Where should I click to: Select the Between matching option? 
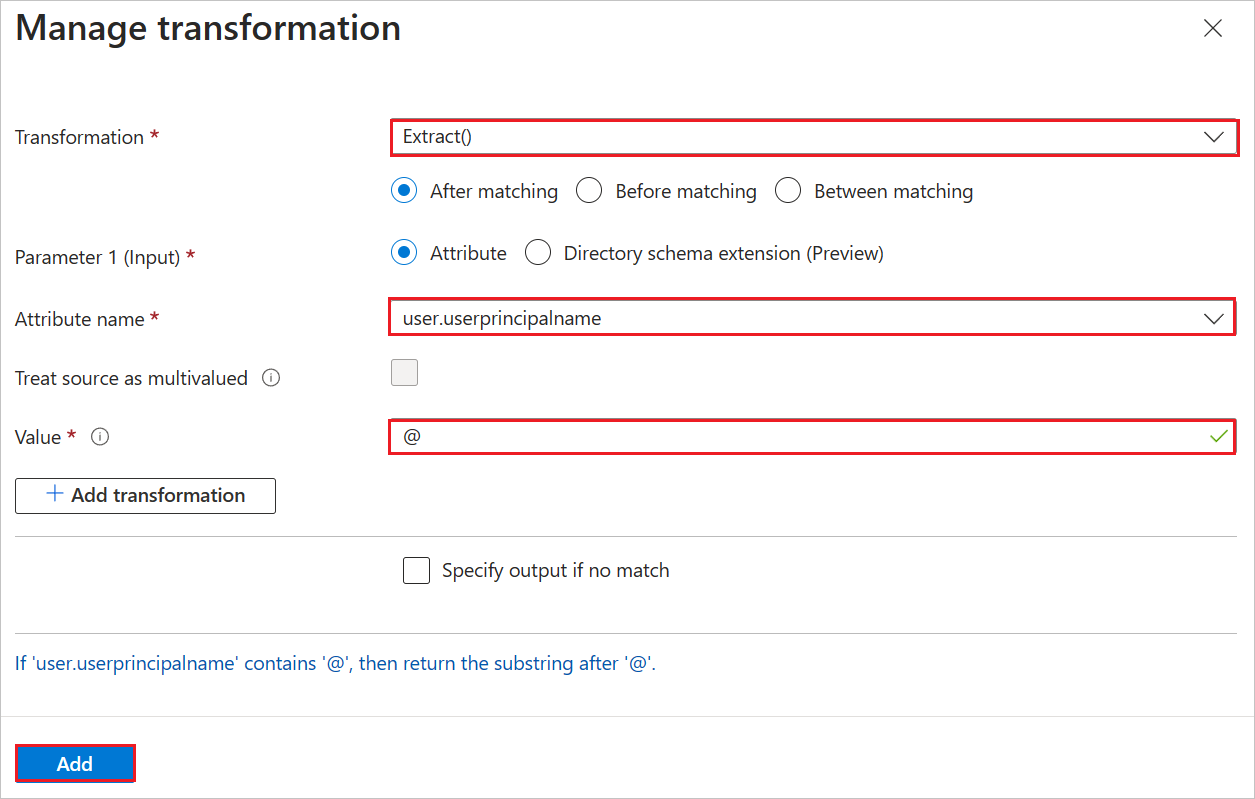788,190
